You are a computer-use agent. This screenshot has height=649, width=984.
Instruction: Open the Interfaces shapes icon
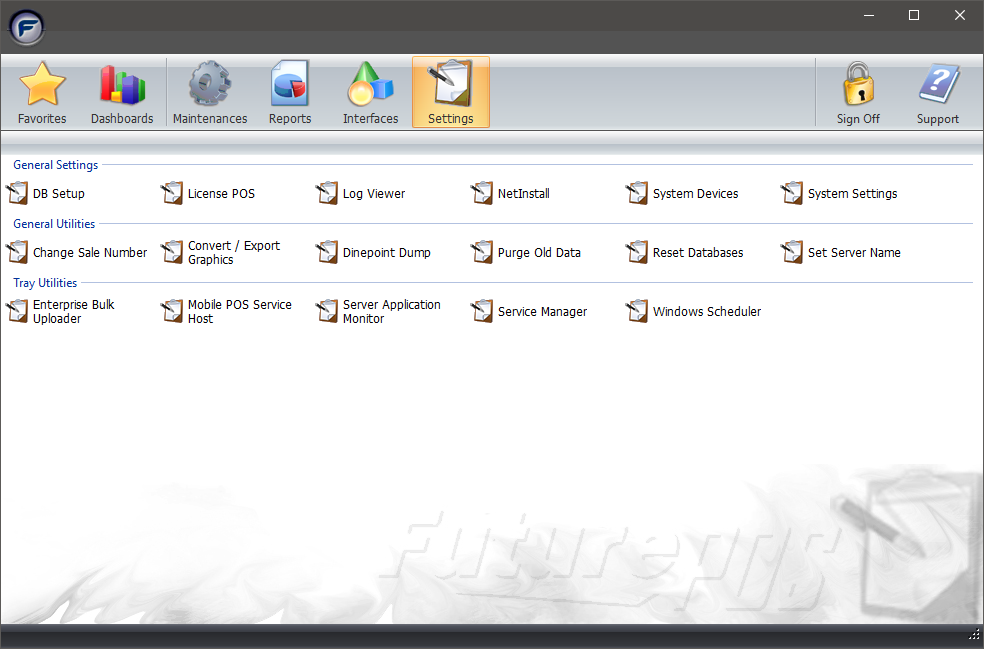[370, 83]
